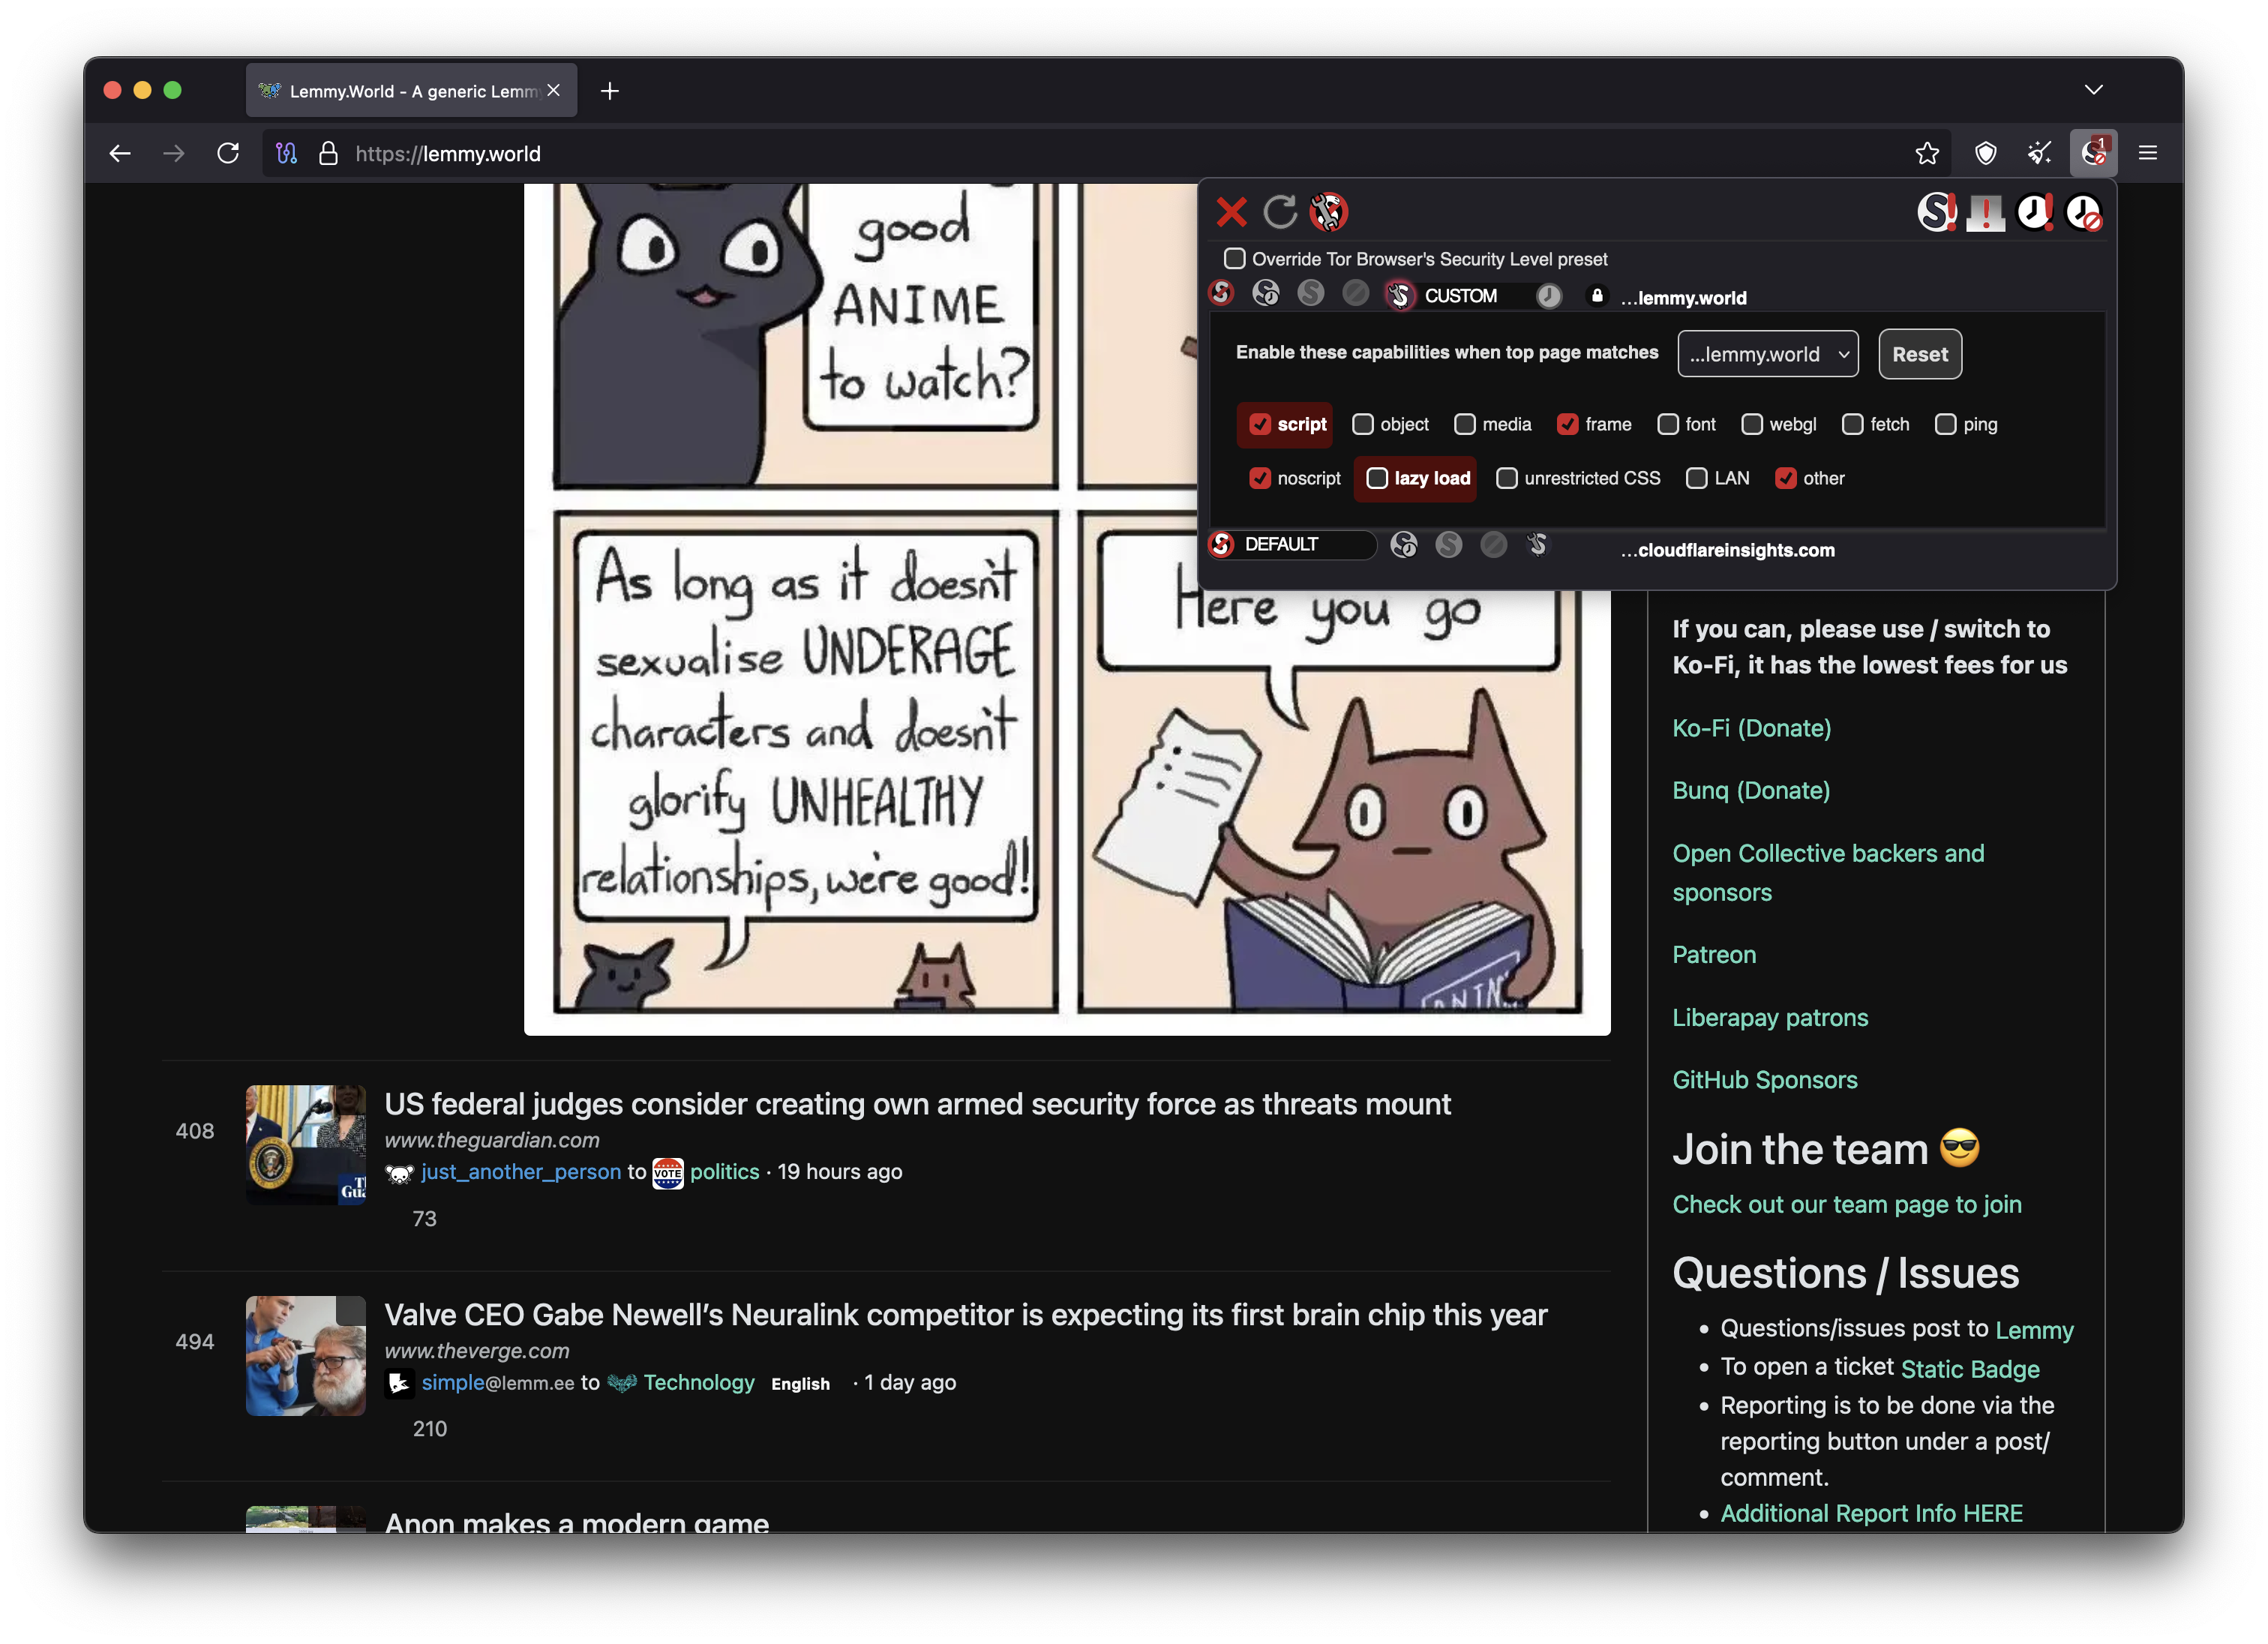
Task: Open the Patreon link
Action: coord(1714,954)
